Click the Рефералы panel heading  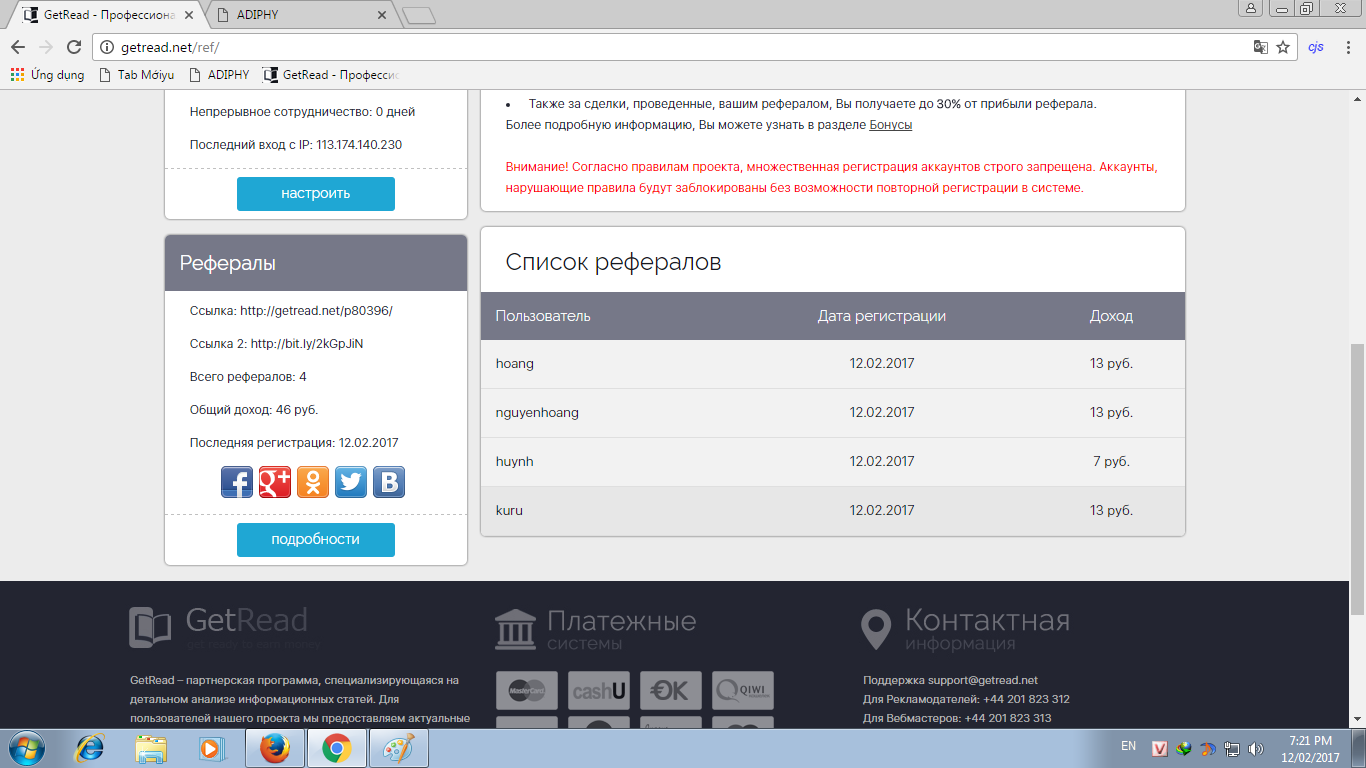point(228,263)
